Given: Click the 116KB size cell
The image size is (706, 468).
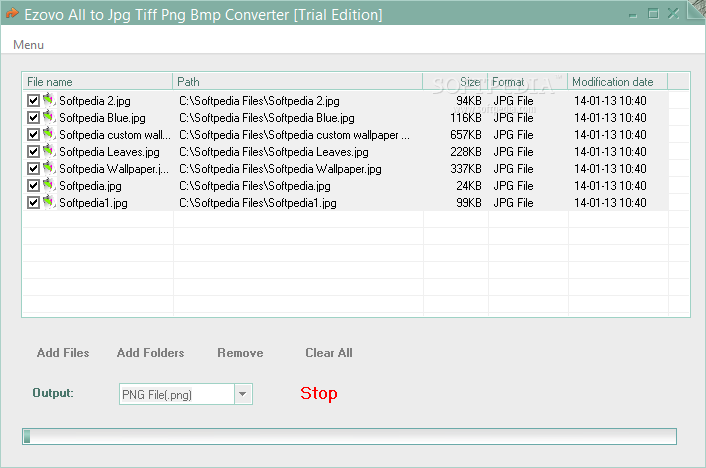Looking at the screenshot, I should coord(466,118).
